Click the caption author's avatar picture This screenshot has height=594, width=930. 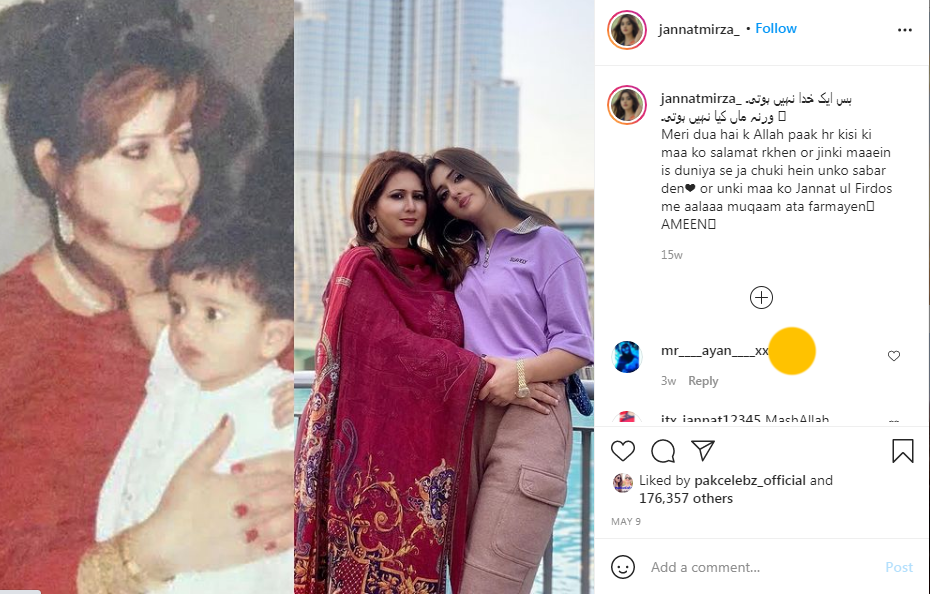point(626,105)
